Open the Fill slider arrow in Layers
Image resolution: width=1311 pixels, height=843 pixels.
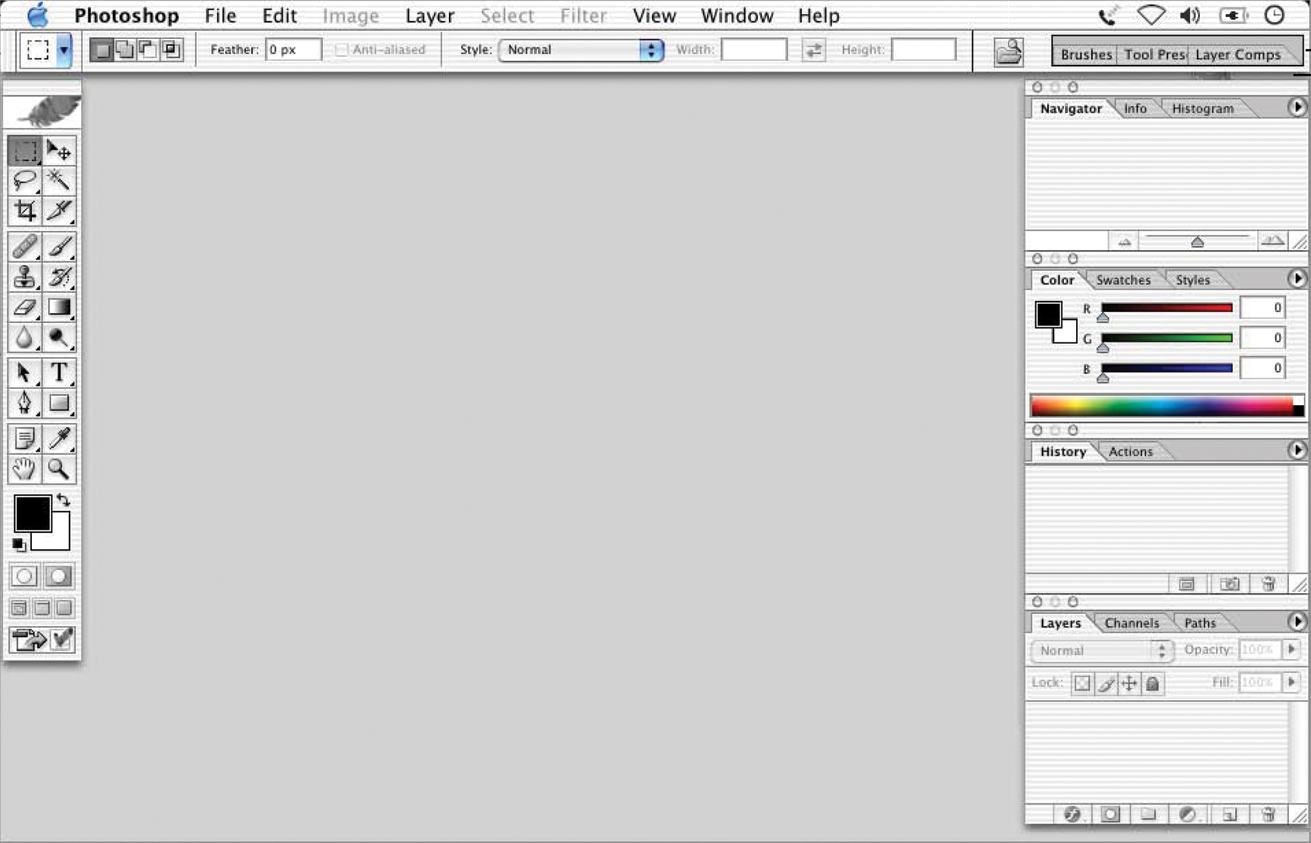point(1291,682)
